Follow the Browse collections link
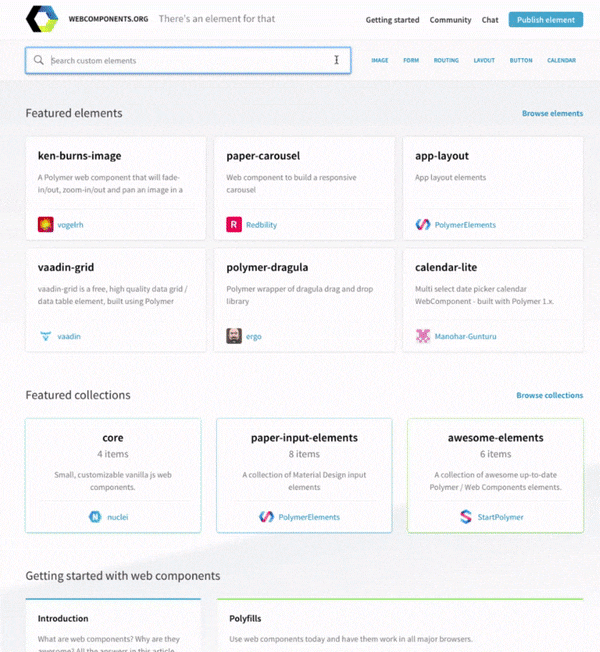 (x=549, y=396)
